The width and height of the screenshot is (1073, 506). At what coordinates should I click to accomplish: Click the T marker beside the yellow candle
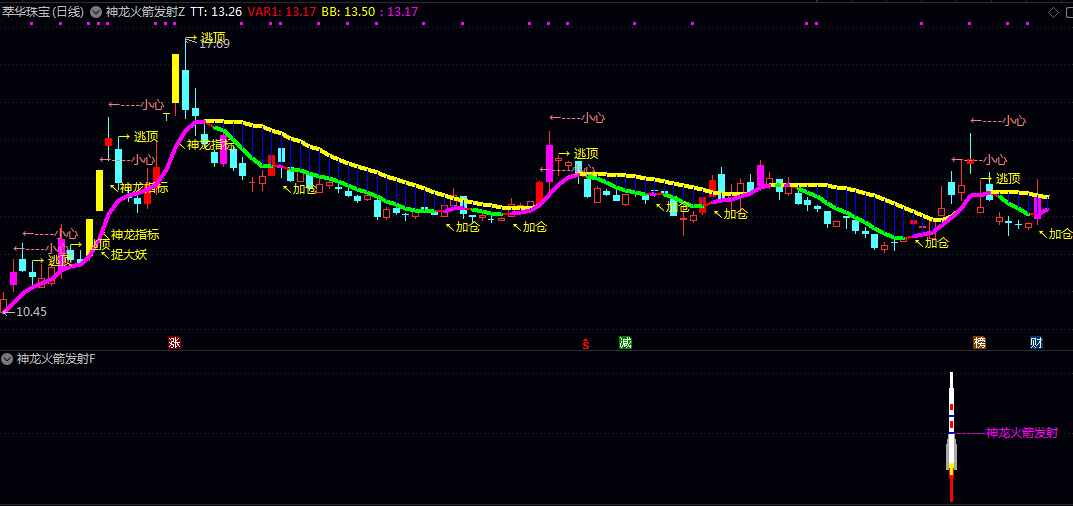coord(166,117)
